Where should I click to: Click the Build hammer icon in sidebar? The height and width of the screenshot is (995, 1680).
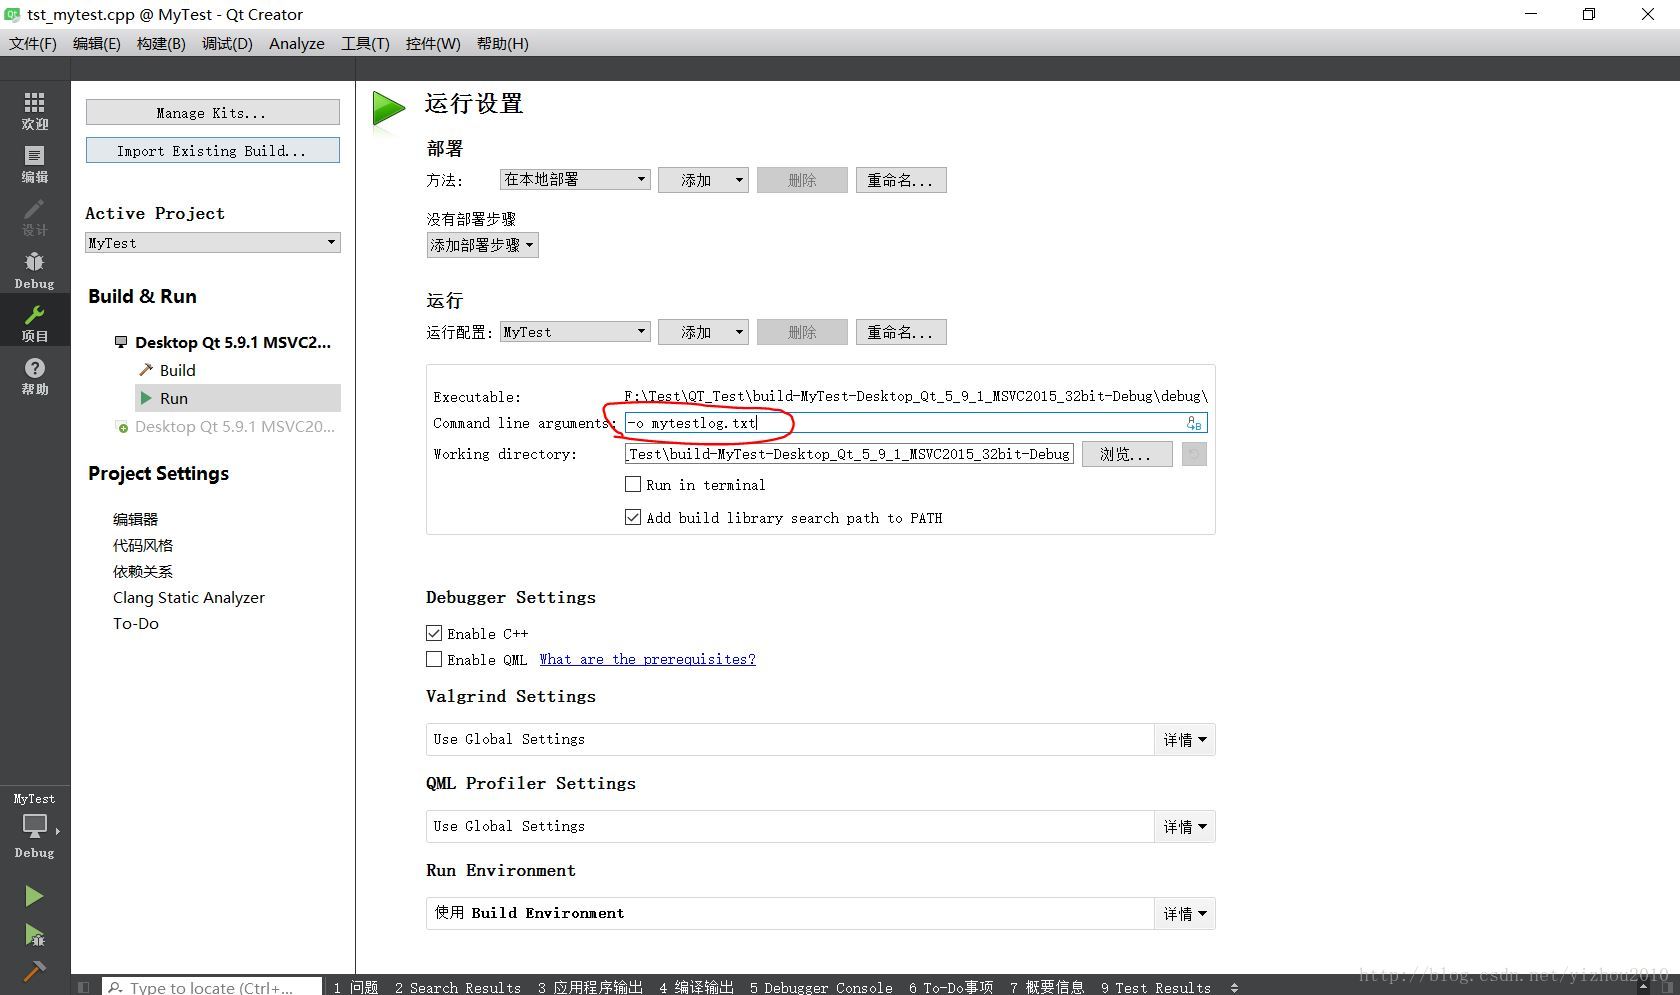(34, 971)
